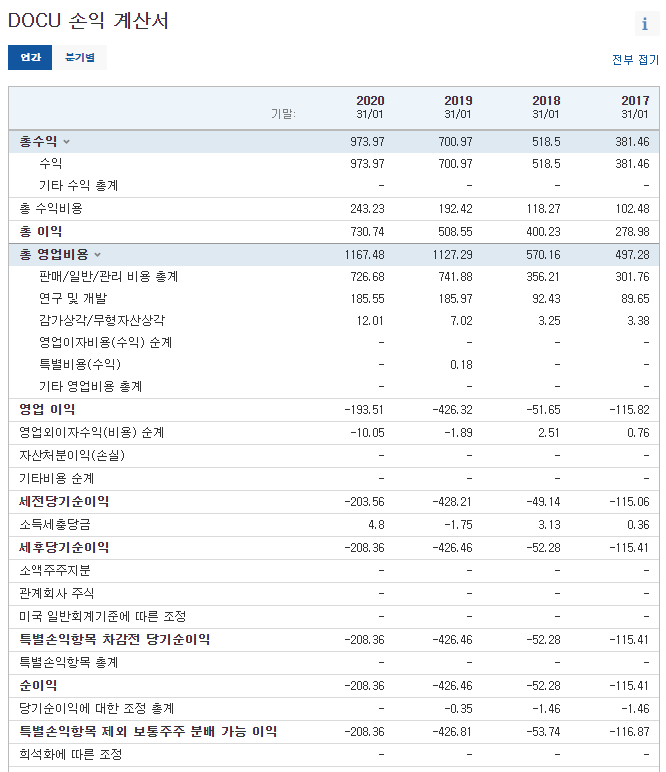Click the 특별비용(수익) row label
The image size is (666, 772).
coord(80,365)
